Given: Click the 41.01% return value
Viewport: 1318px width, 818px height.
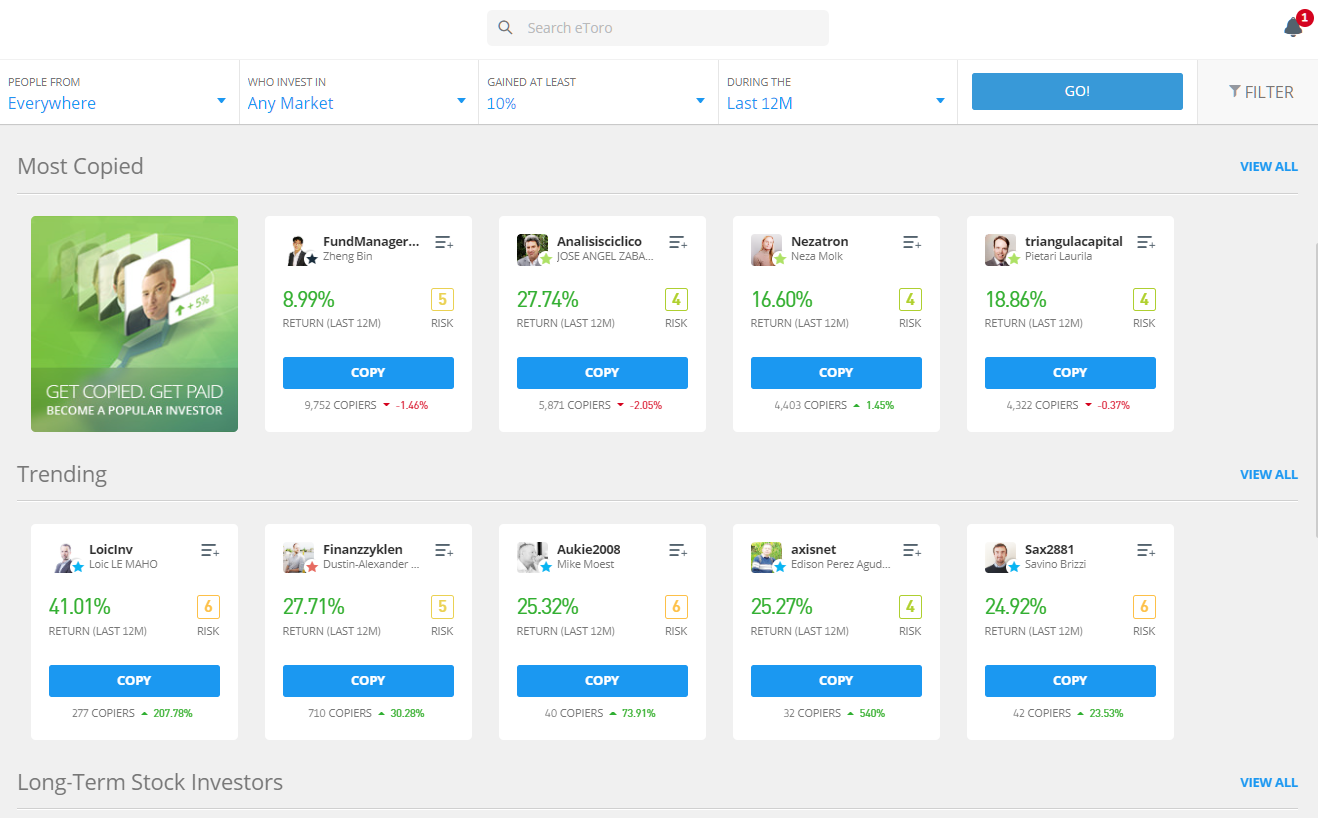Looking at the screenshot, I should coord(80,607).
